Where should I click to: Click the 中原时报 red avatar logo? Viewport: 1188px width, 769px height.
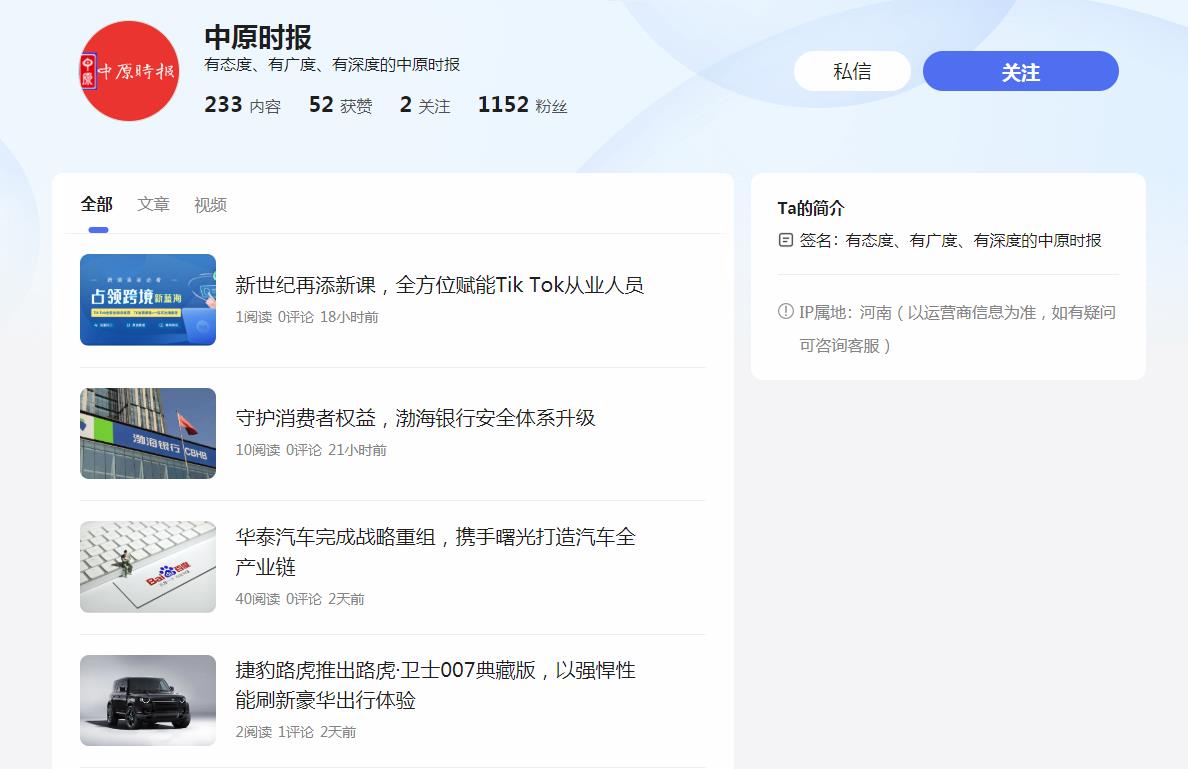130,71
